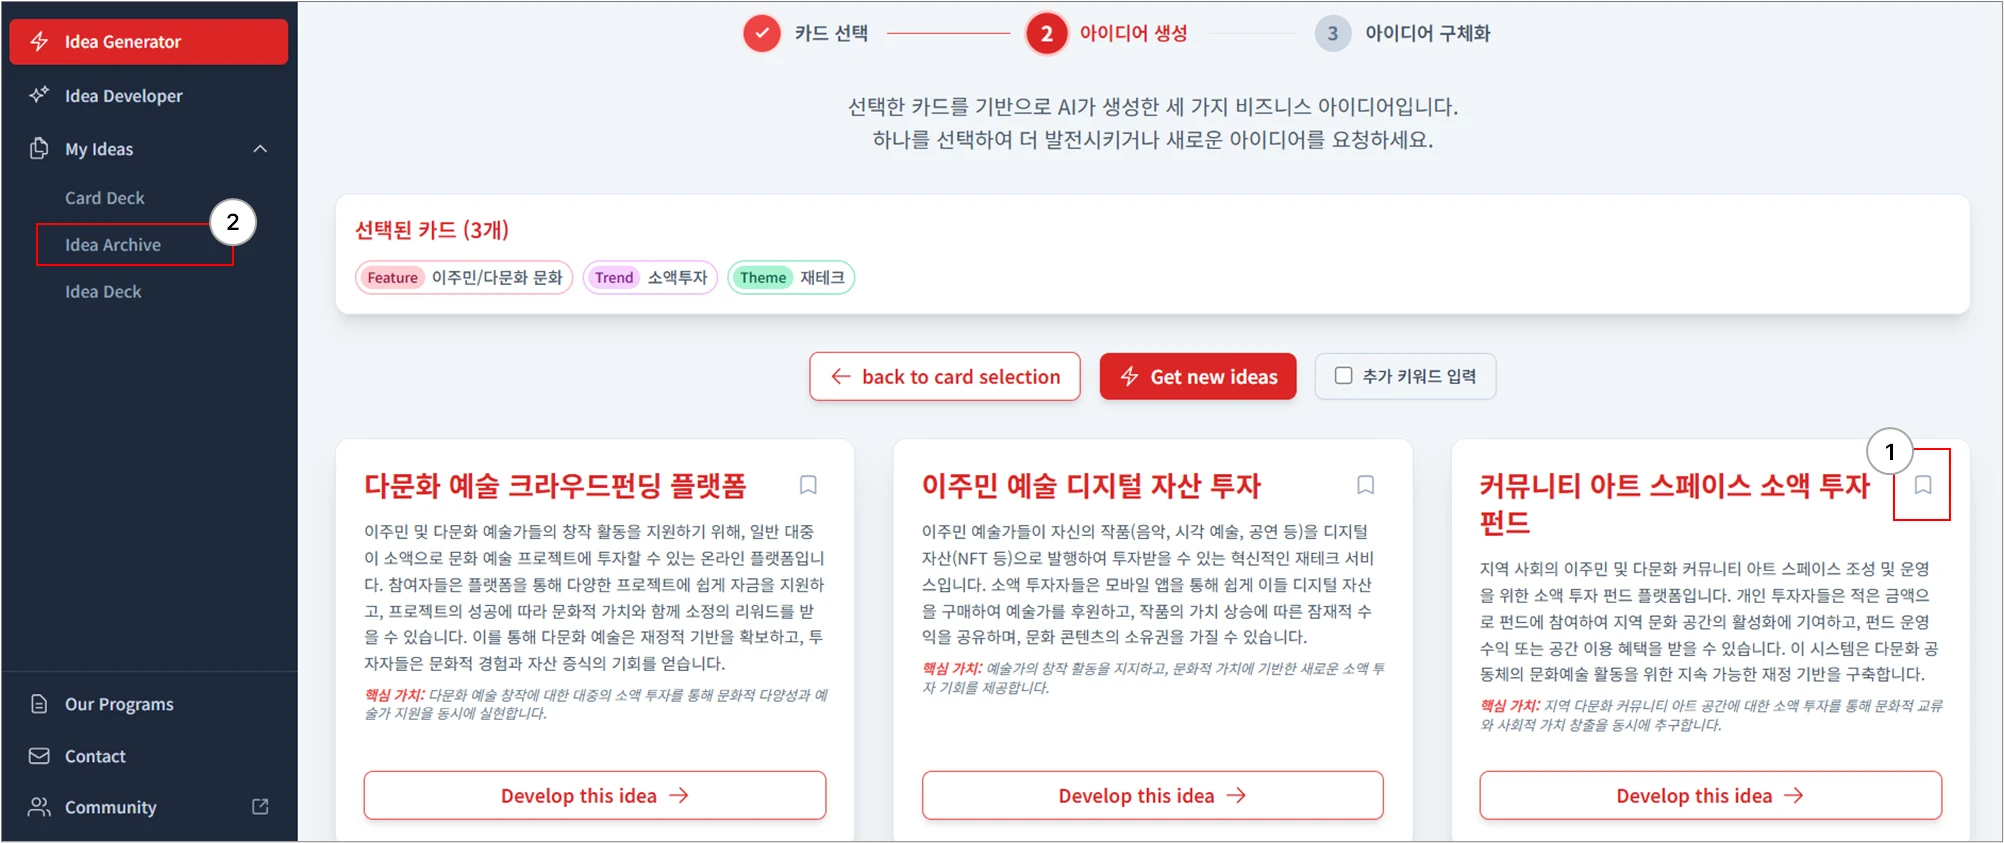Enable the 추가 키워드 입력 checkbox
Image resolution: width=2004 pixels, height=843 pixels.
pyautogui.click(x=1344, y=375)
